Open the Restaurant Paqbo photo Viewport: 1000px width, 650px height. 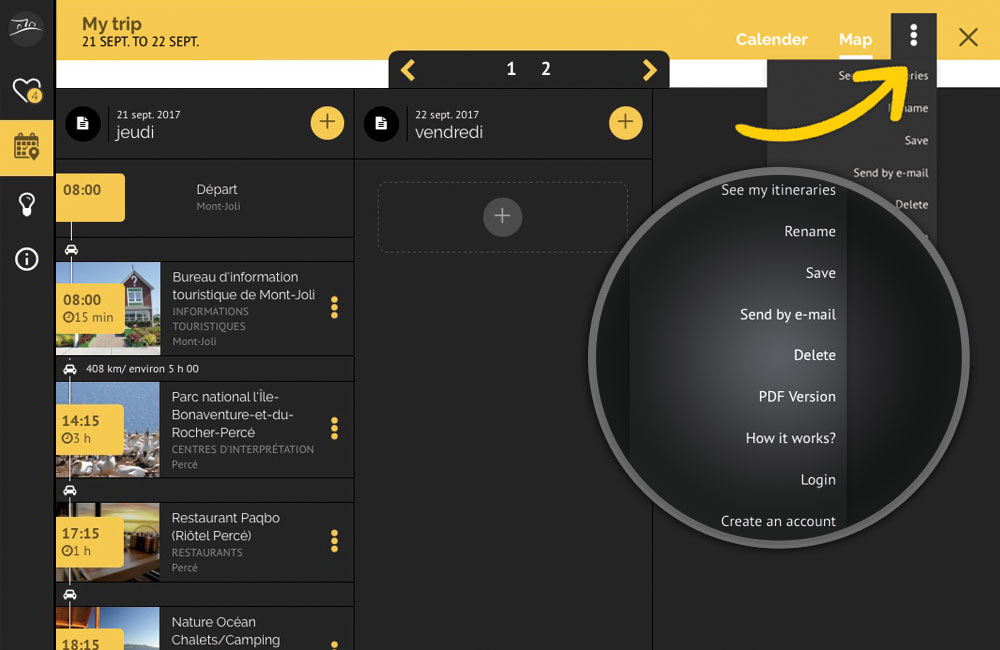(108, 542)
